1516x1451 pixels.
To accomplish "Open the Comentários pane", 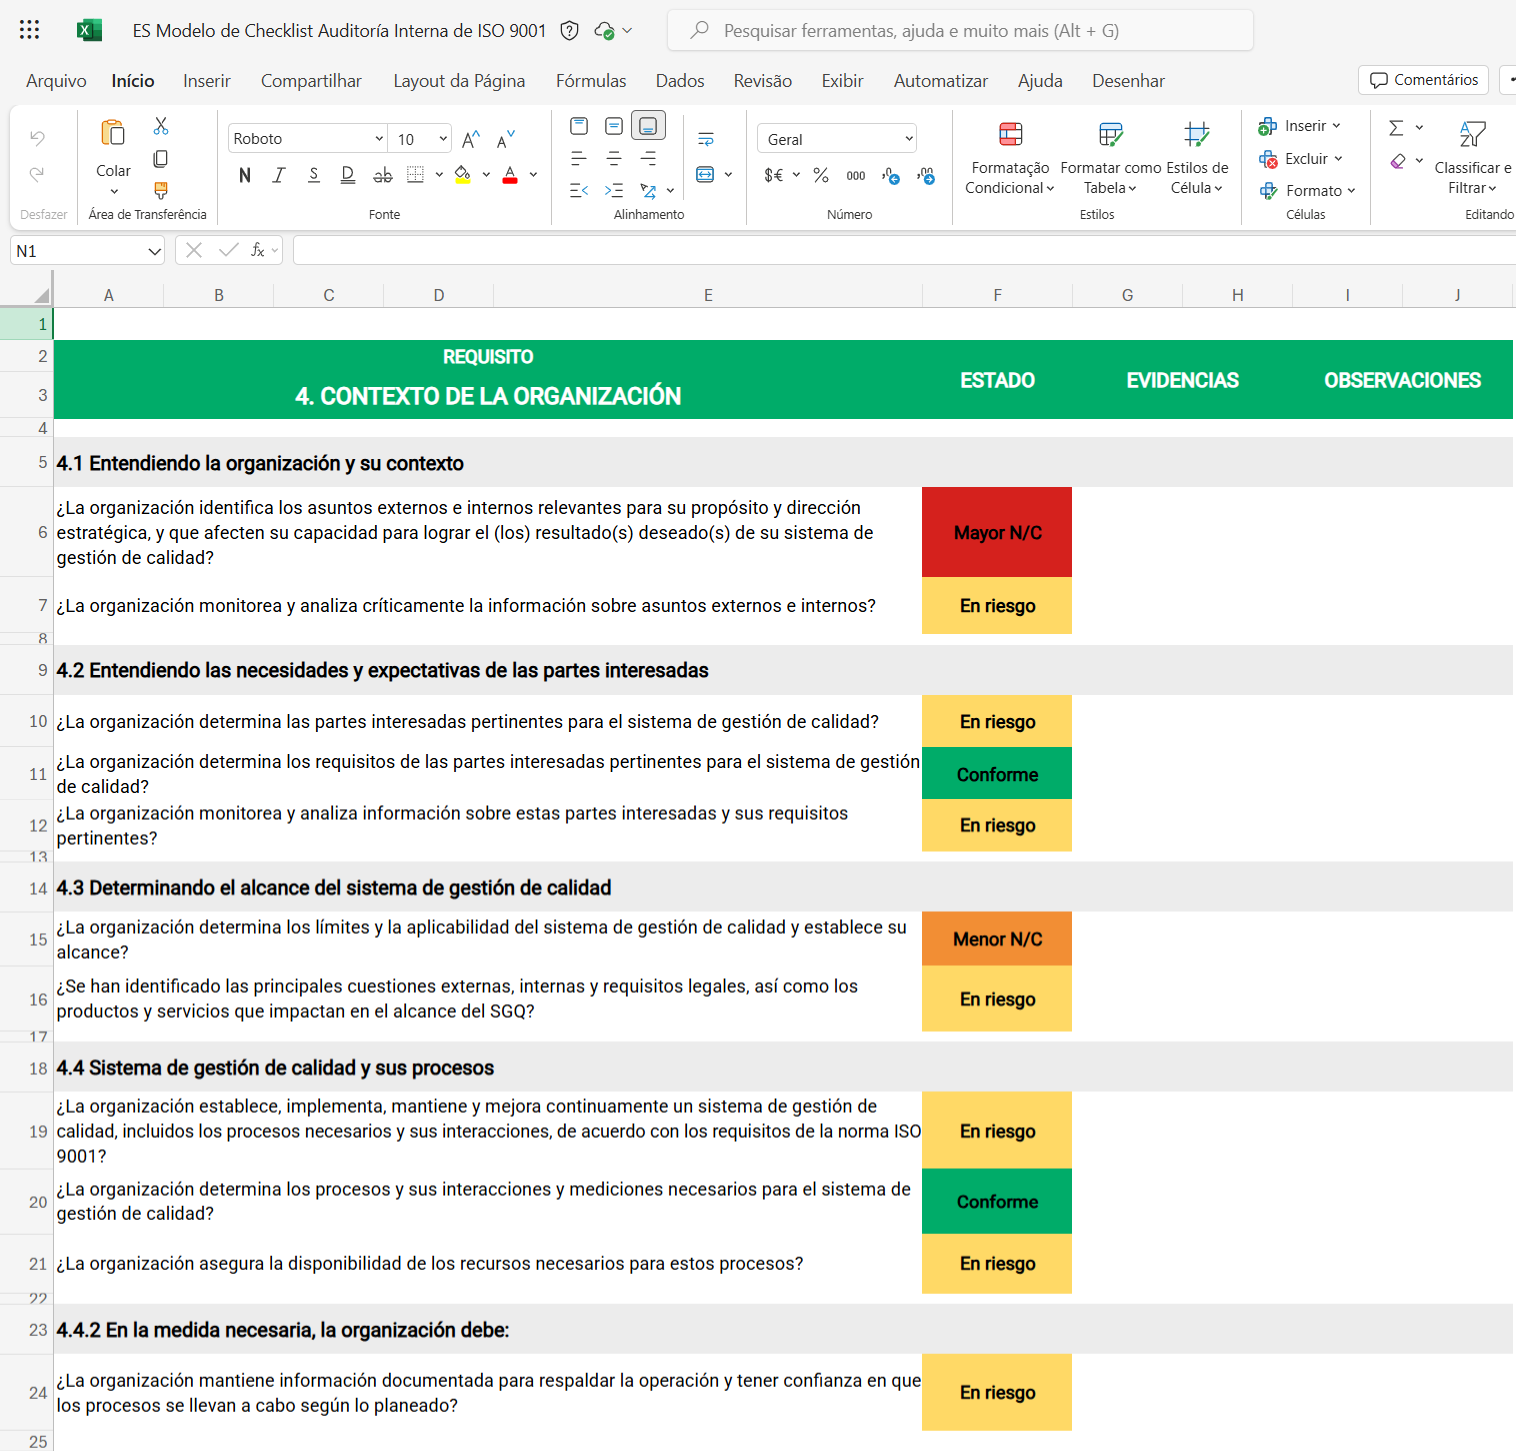I will click(1424, 80).
